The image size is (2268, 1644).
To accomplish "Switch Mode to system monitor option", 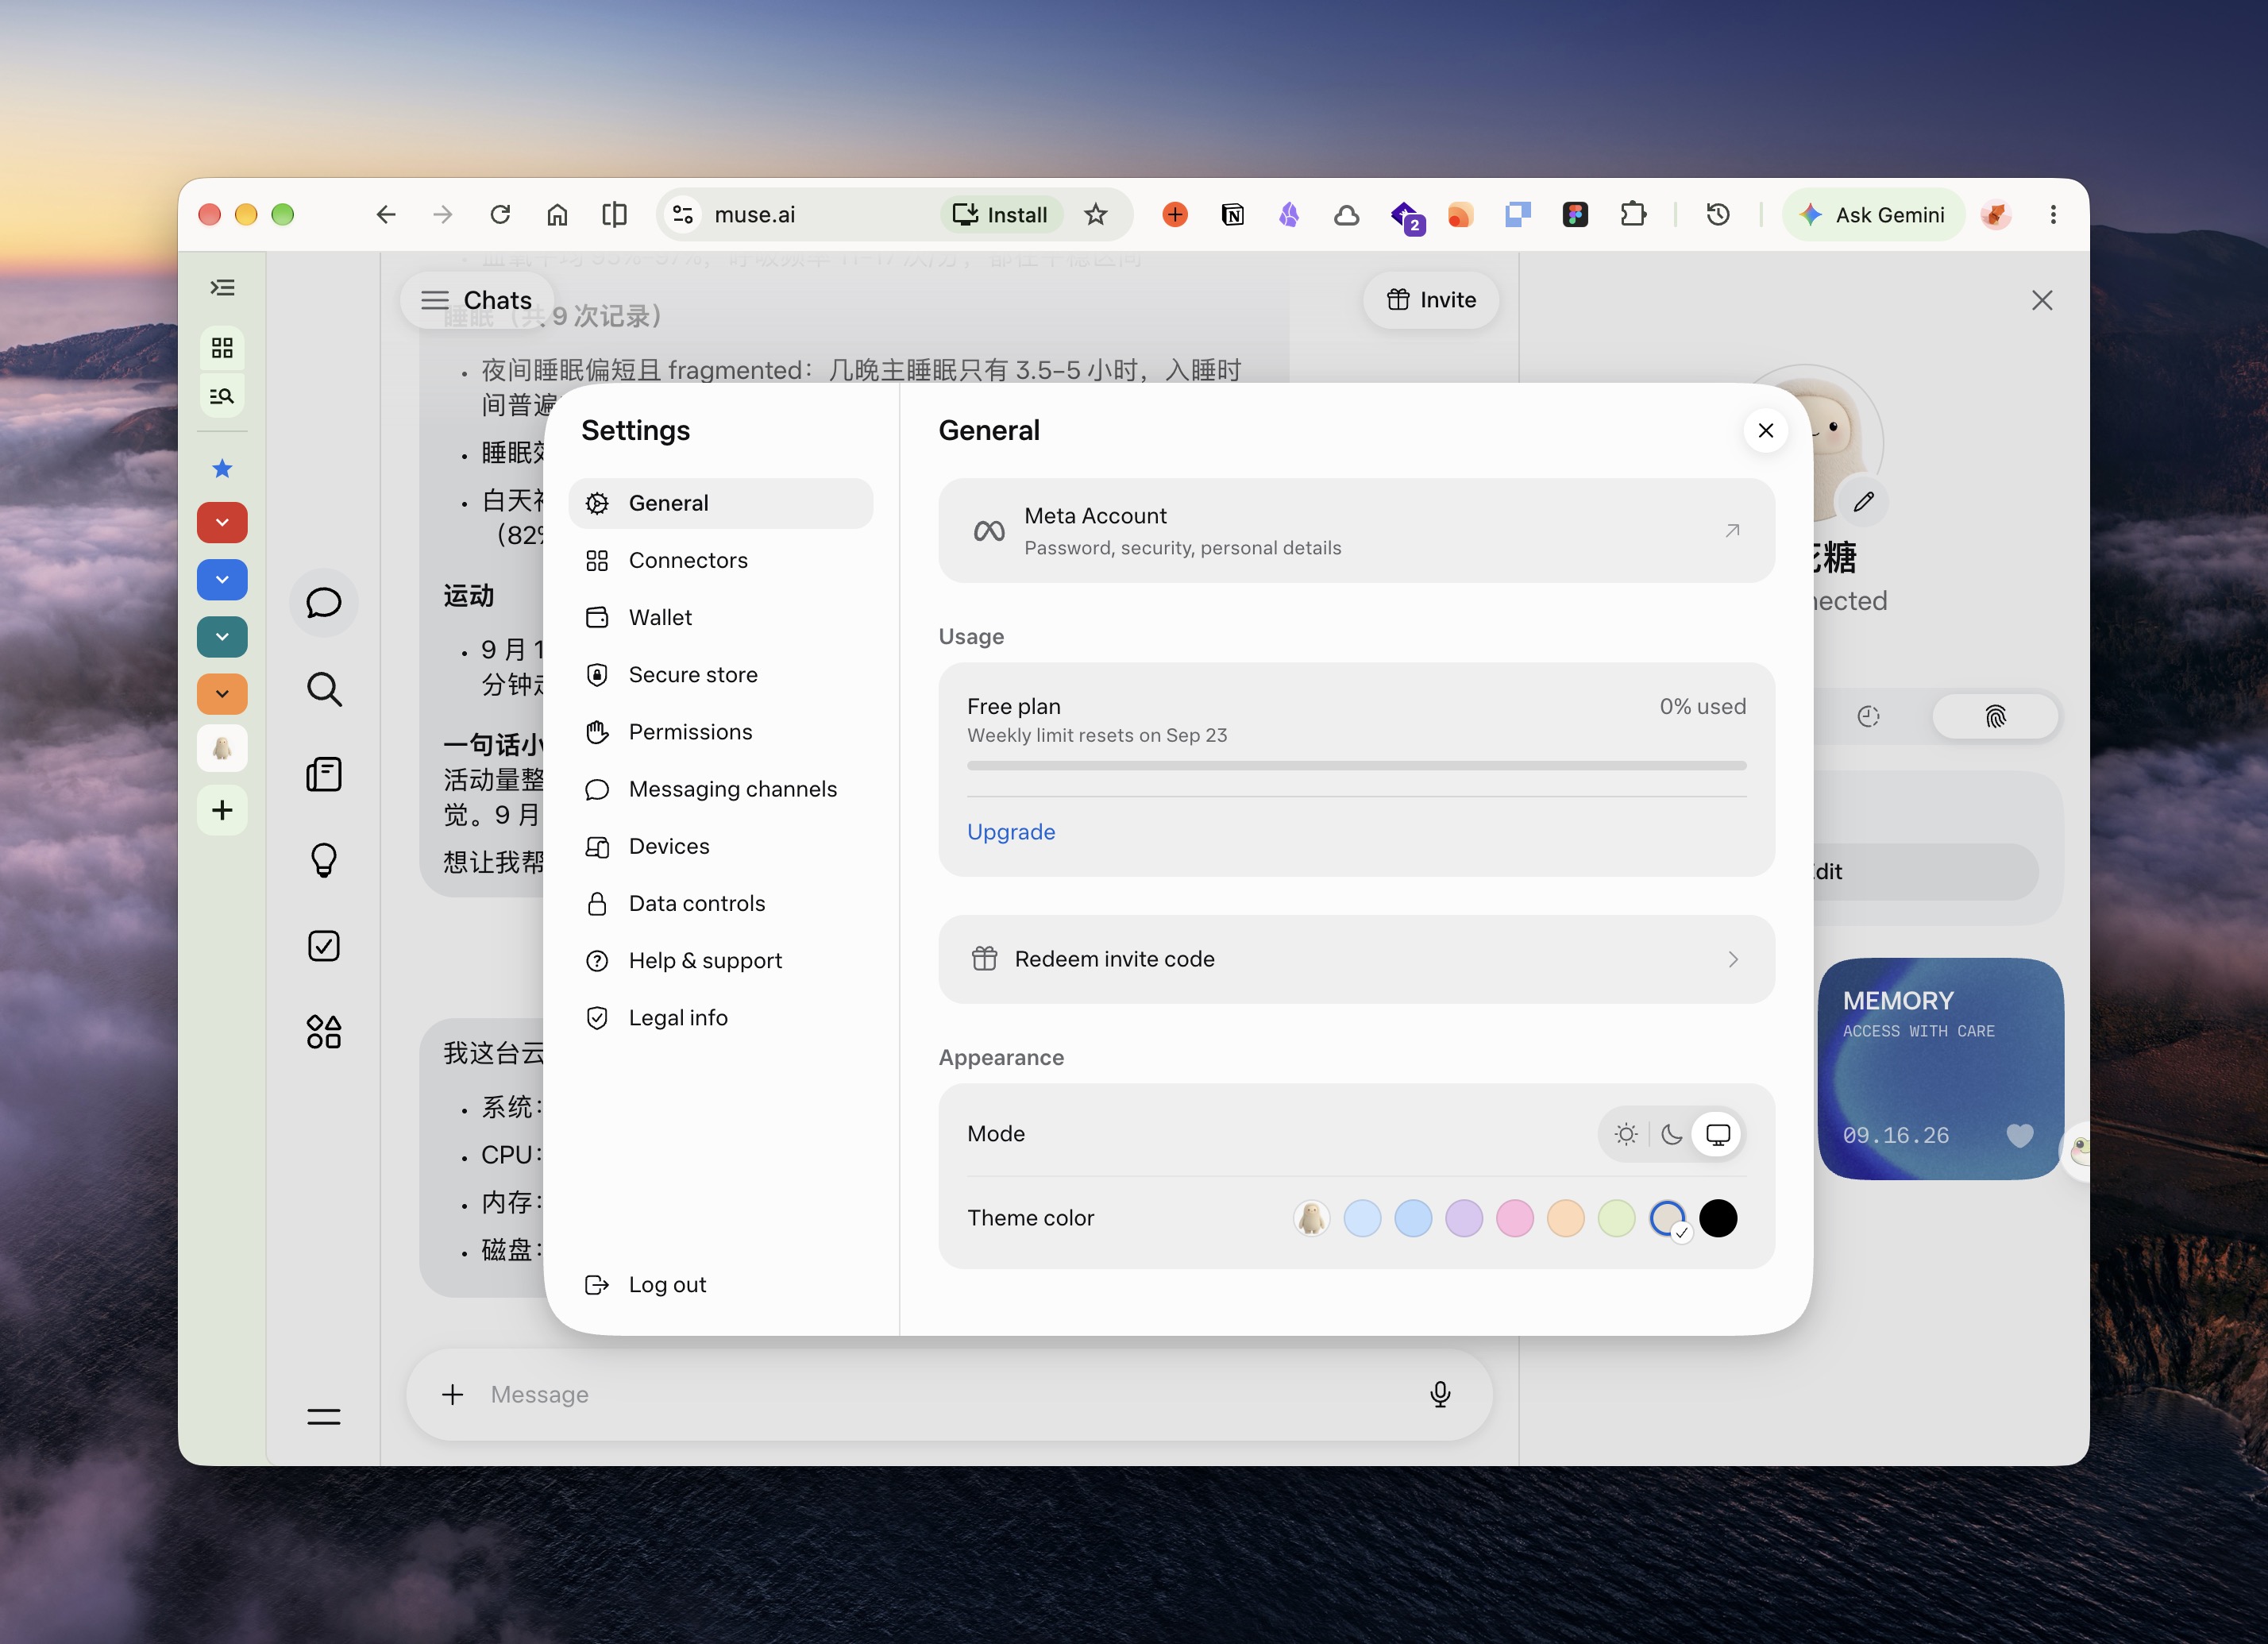I will point(1718,1134).
